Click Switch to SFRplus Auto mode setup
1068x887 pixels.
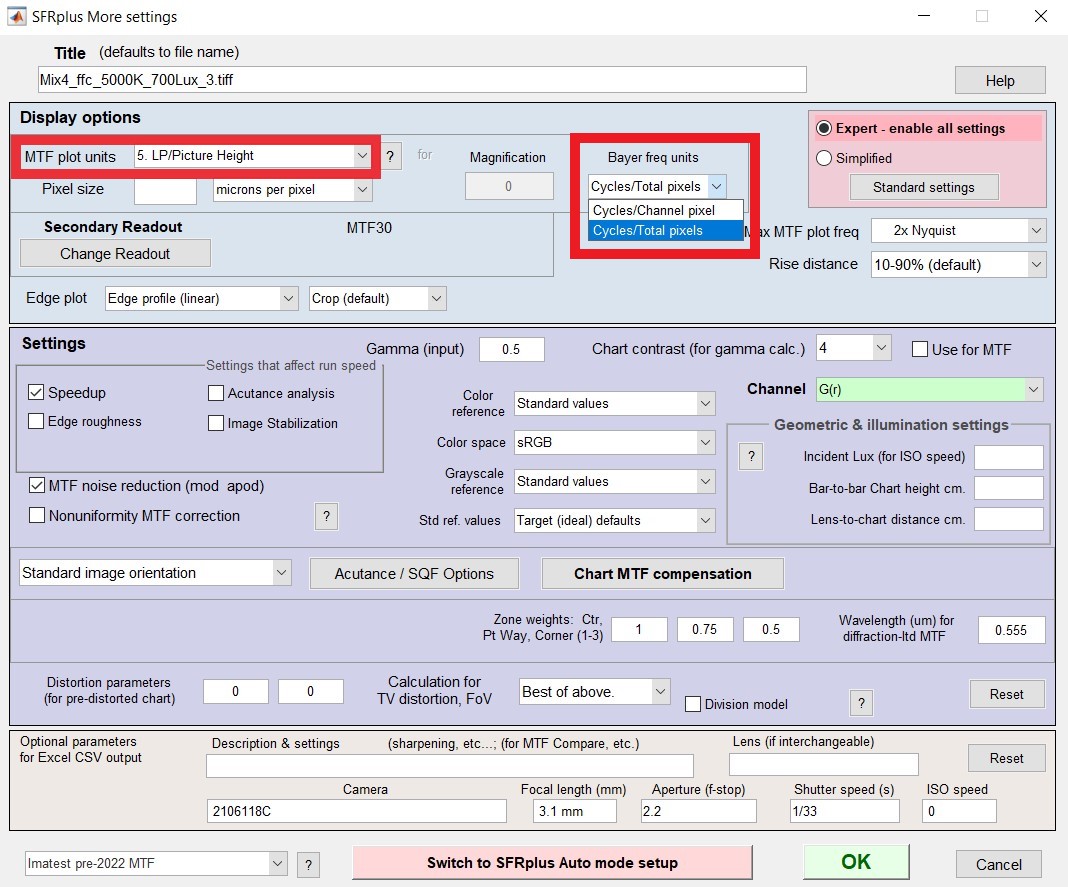coord(552,862)
